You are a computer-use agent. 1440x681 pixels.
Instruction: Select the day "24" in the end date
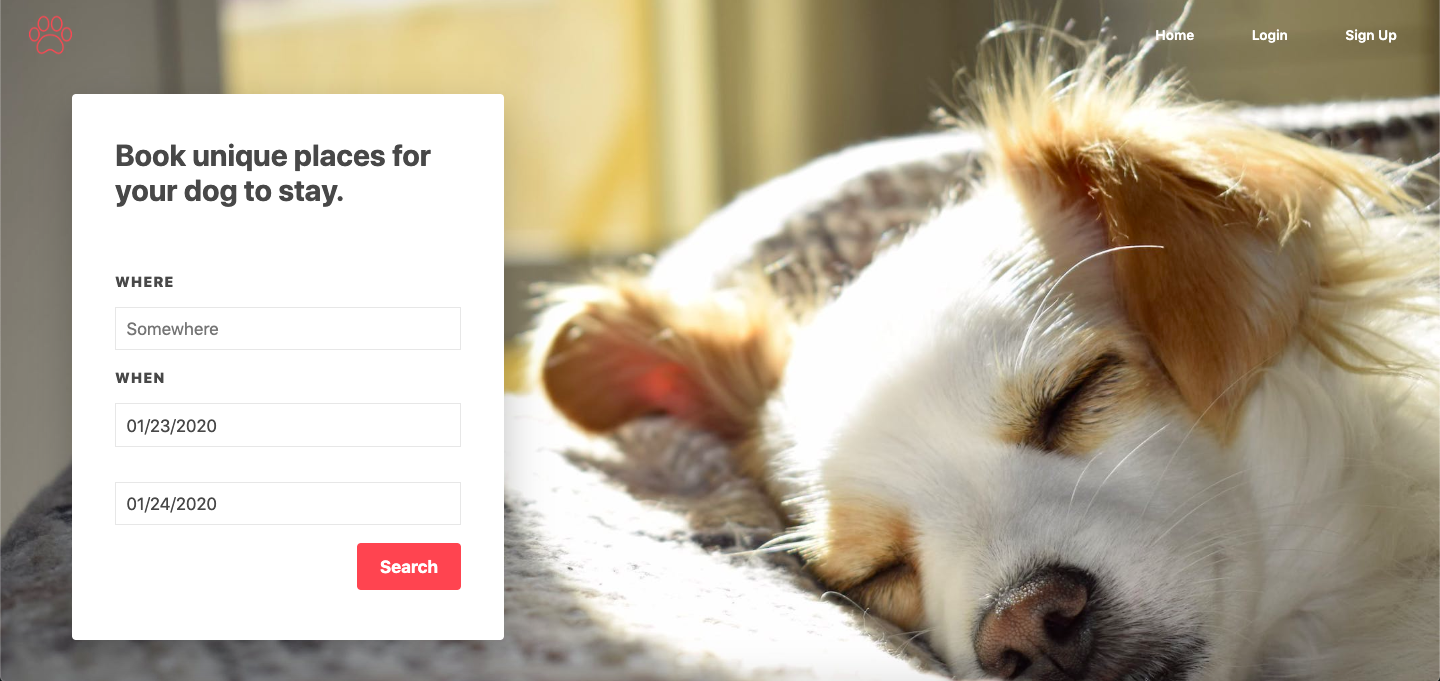point(161,504)
